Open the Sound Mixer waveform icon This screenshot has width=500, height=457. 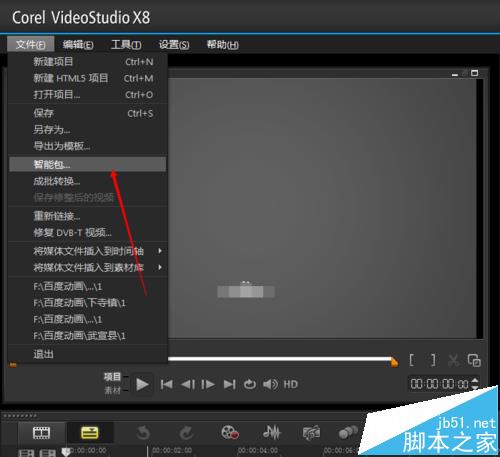point(272,432)
